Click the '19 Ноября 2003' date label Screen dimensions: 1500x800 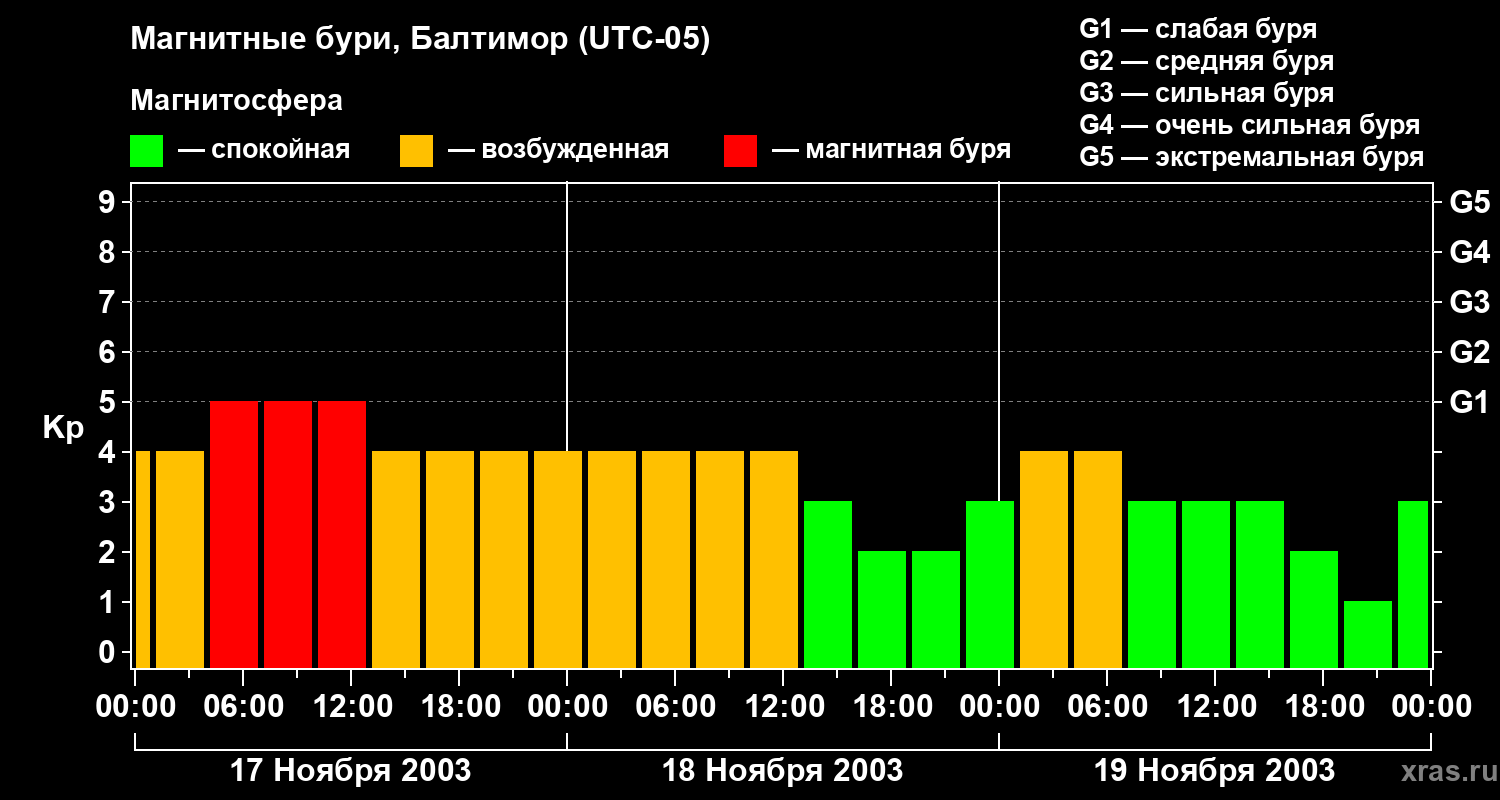(1214, 770)
